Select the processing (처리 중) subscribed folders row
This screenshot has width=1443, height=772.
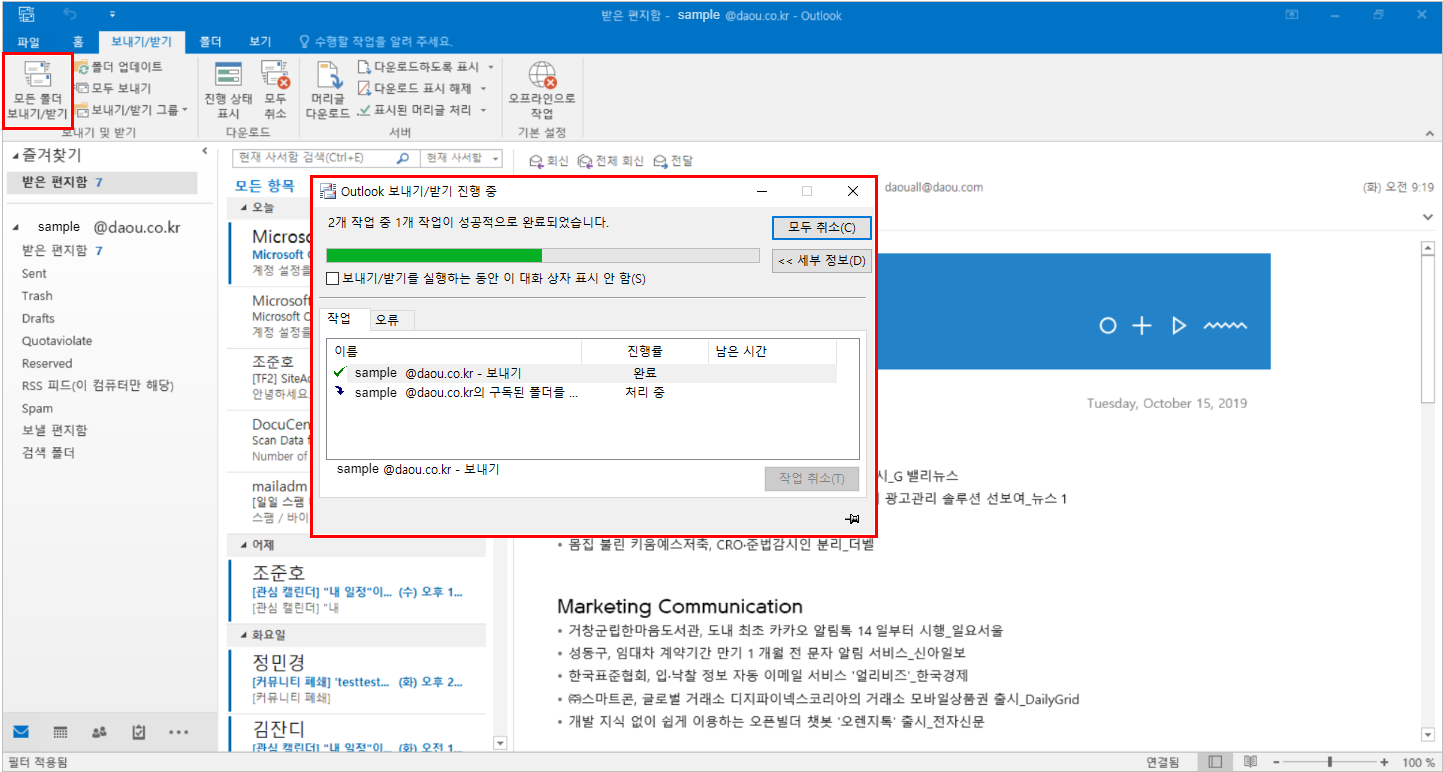[x=582, y=393]
